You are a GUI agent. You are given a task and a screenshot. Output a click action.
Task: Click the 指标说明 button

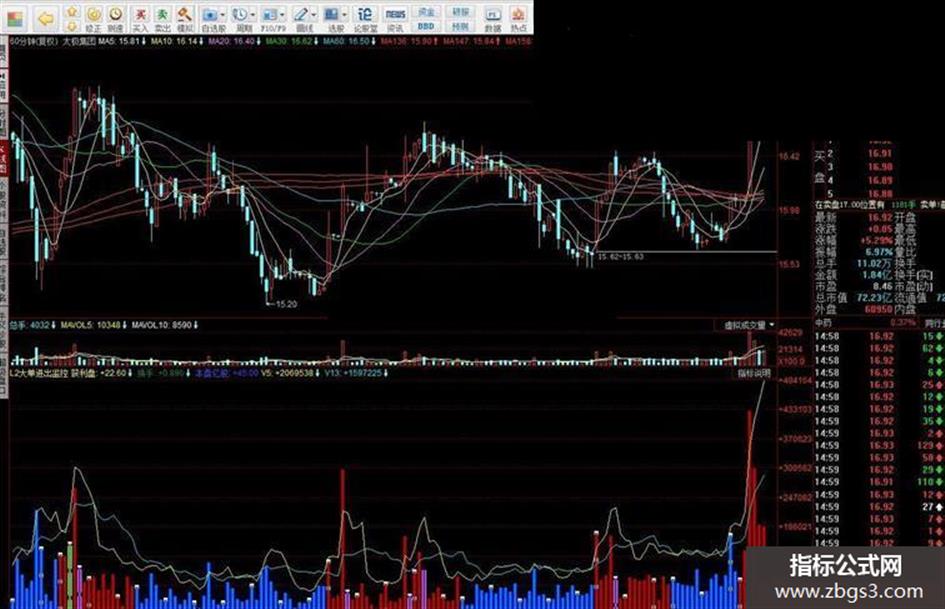point(754,373)
